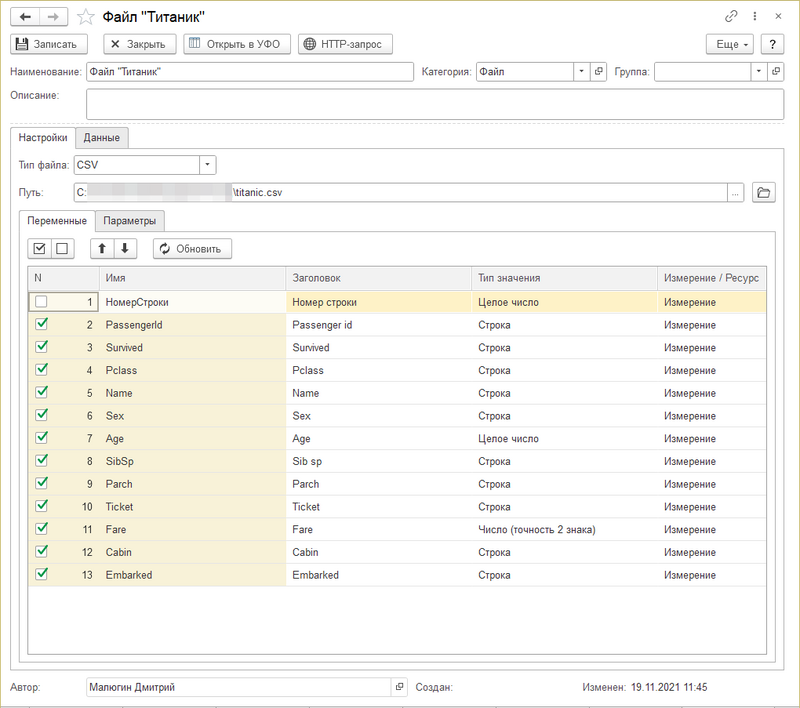Open the folder browse icon next to path
The width and height of the screenshot is (800, 708).
pyautogui.click(x=764, y=192)
